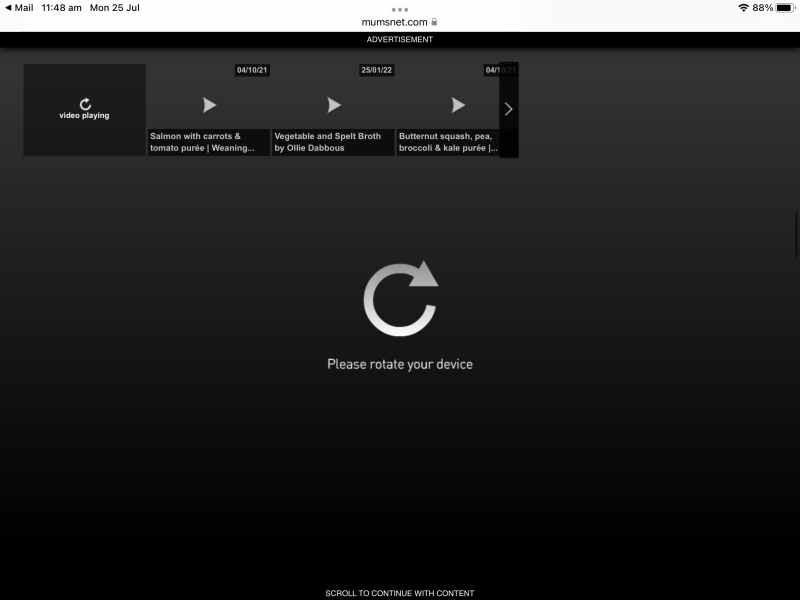Open 'Butternut squash, pea, broccoli & kale' title
This screenshot has width=800, height=600.
(448, 142)
